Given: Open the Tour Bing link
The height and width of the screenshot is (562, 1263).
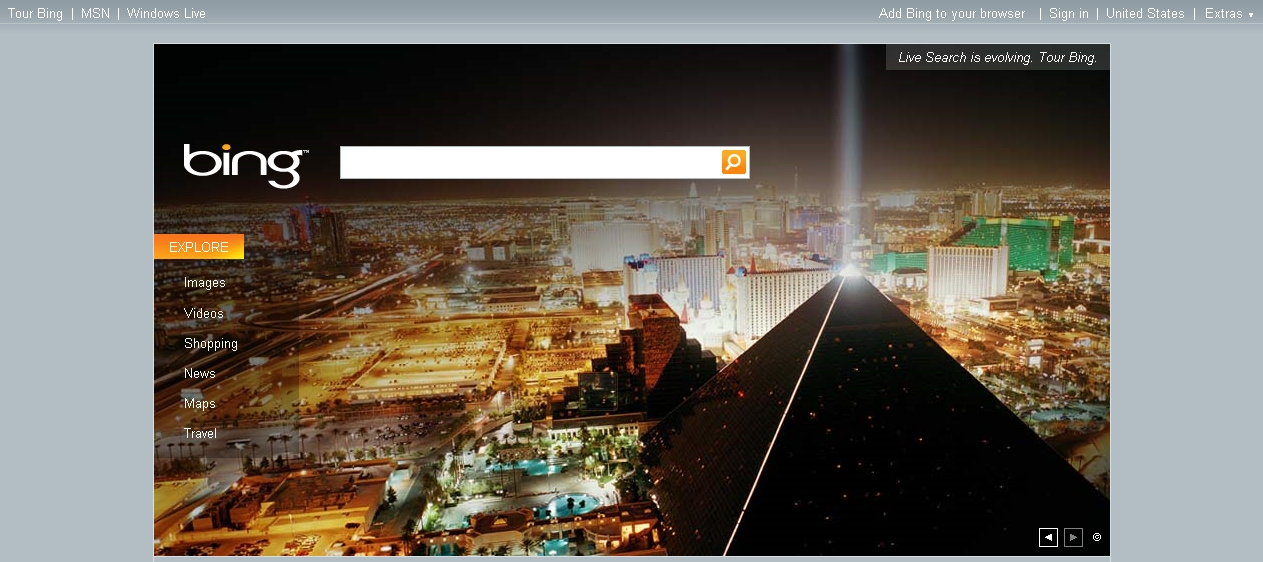Looking at the screenshot, I should tap(35, 14).
